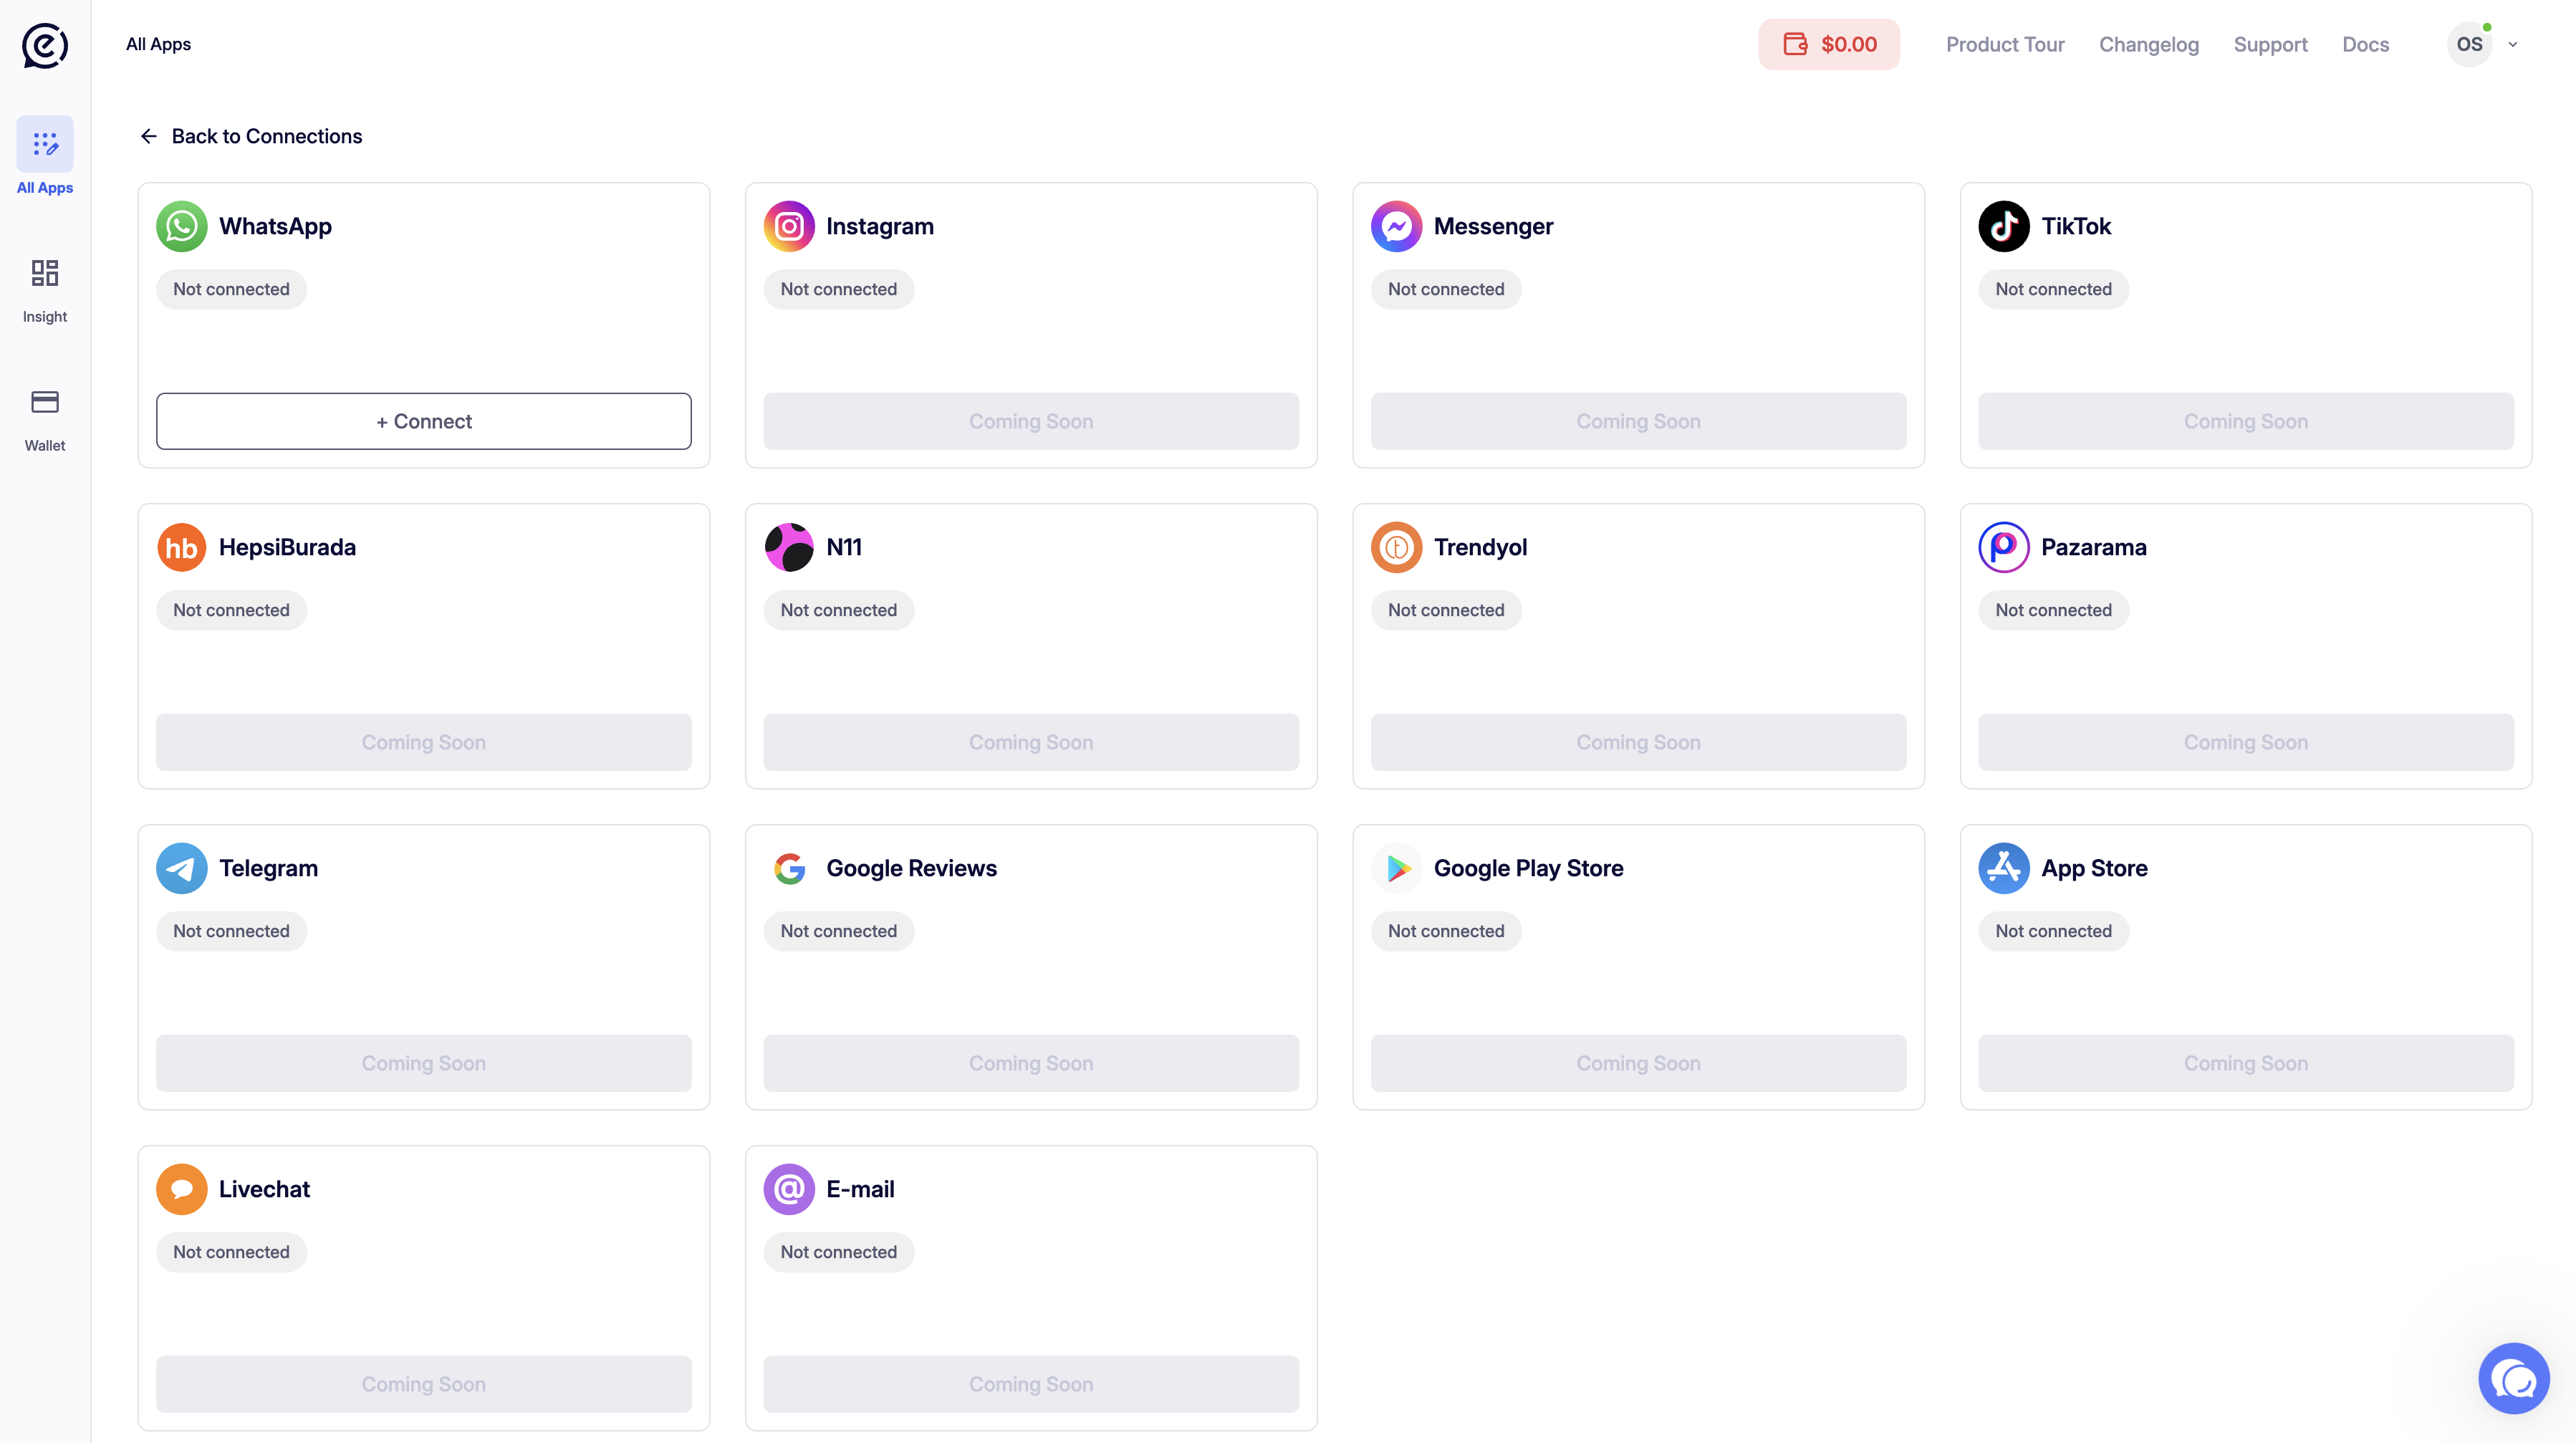Open the $0.00 wallet balance
This screenshot has width=2576, height=1443.
tap(1829, 44)
